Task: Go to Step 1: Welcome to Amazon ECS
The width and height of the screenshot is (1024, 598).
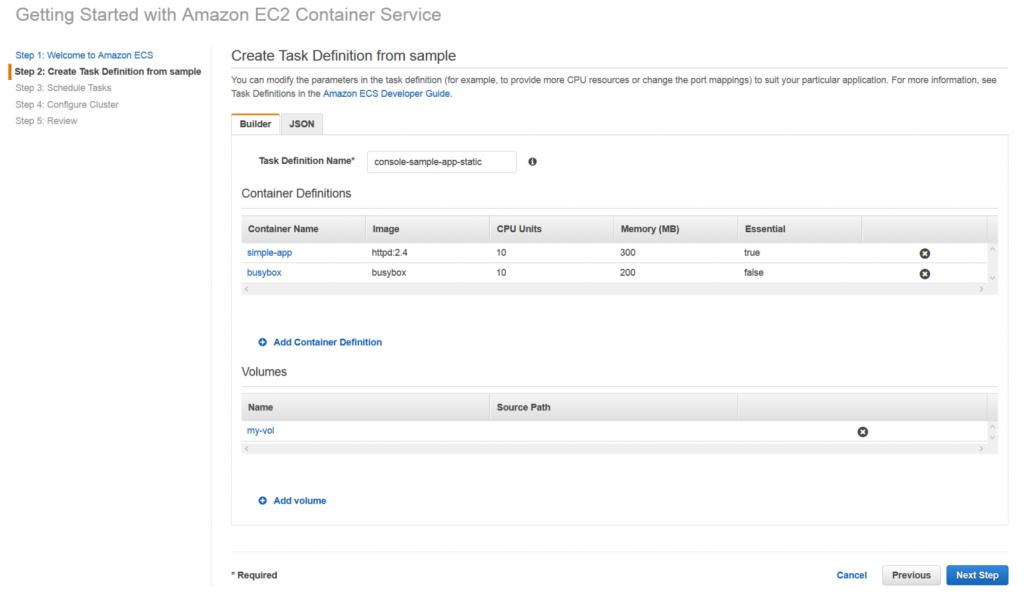Action: coord(84,55)
